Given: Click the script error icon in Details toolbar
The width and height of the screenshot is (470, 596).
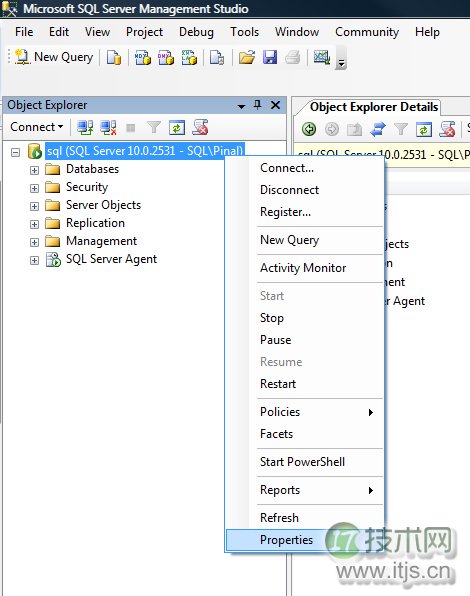Looking at the screenshot, I should (x=447, y=129).
